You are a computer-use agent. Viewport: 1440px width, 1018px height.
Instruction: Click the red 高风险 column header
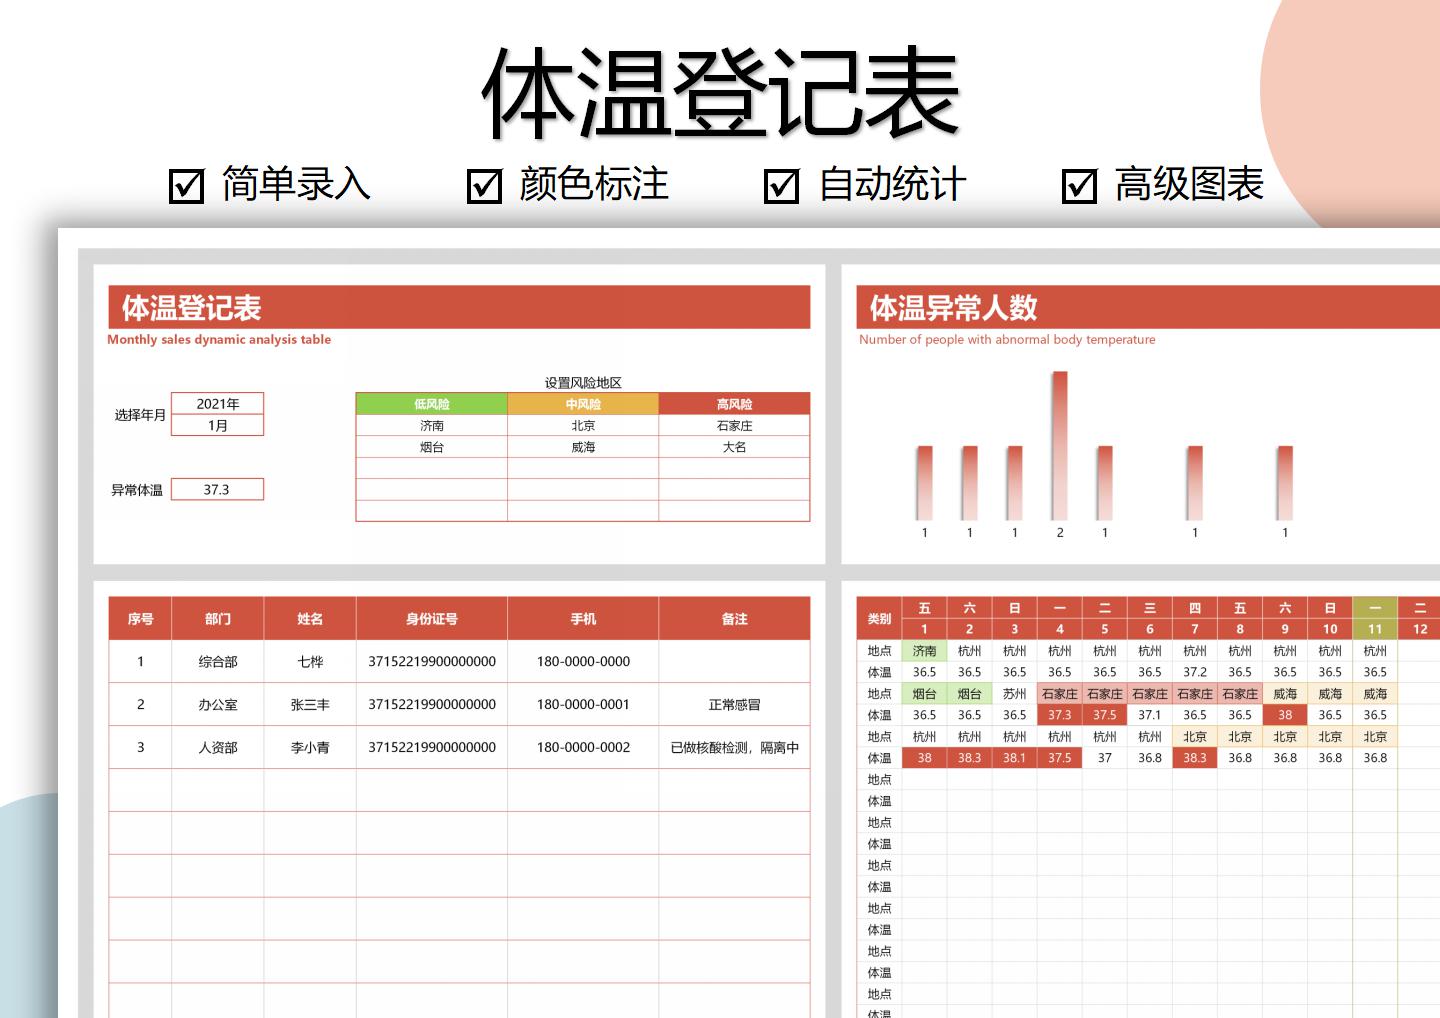735,403
